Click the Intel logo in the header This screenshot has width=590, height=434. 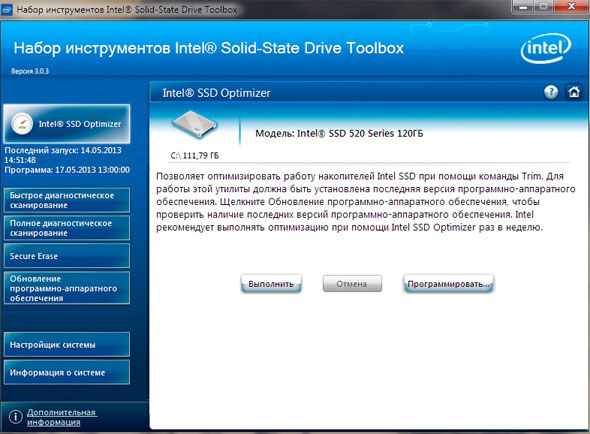point(546,48)
